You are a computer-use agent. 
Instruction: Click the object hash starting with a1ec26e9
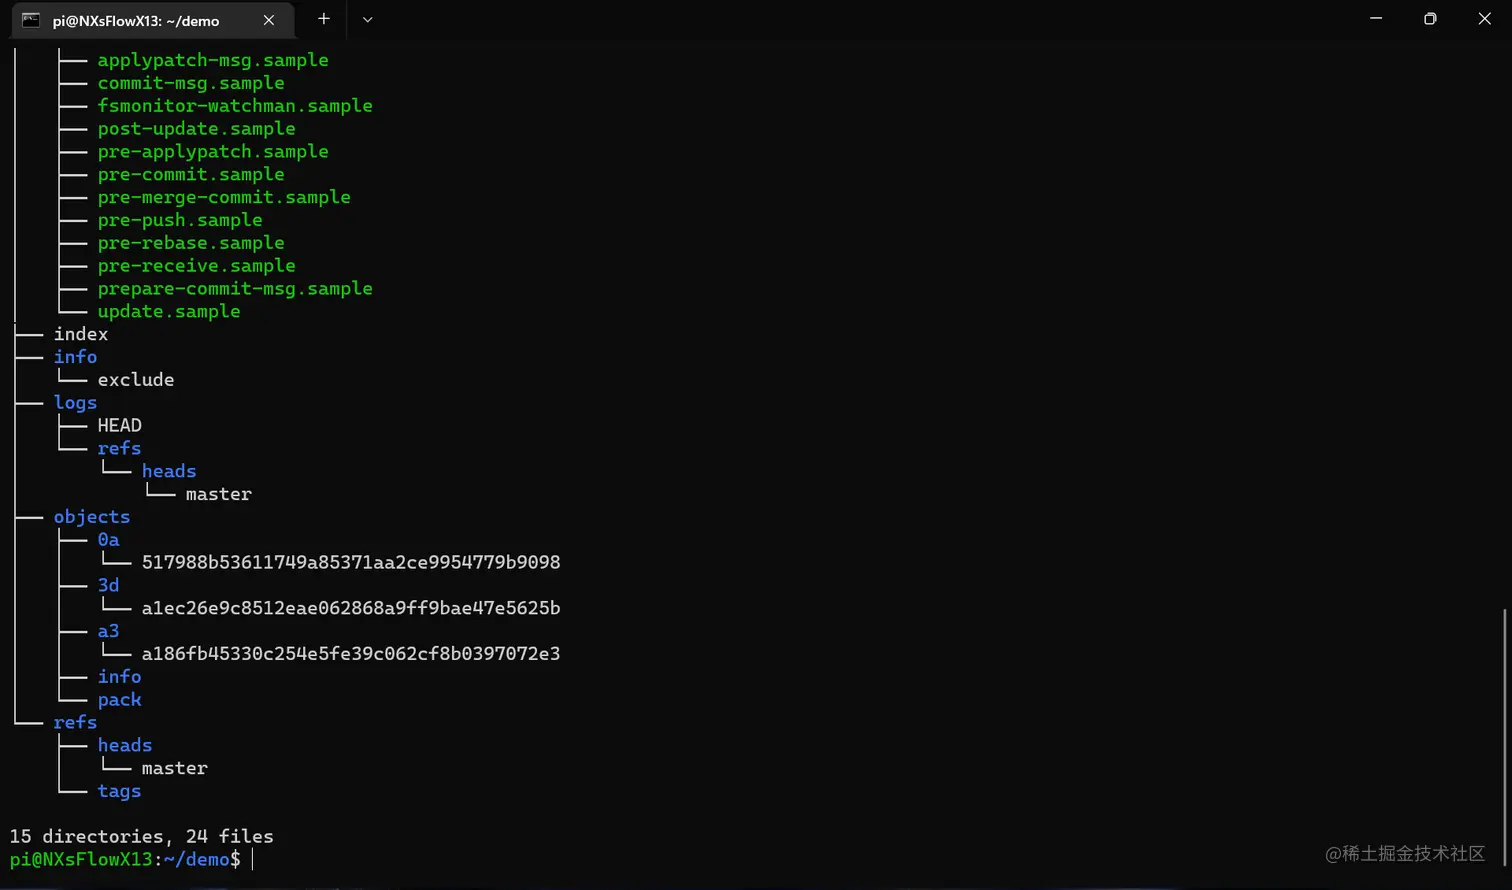point(351,608)
